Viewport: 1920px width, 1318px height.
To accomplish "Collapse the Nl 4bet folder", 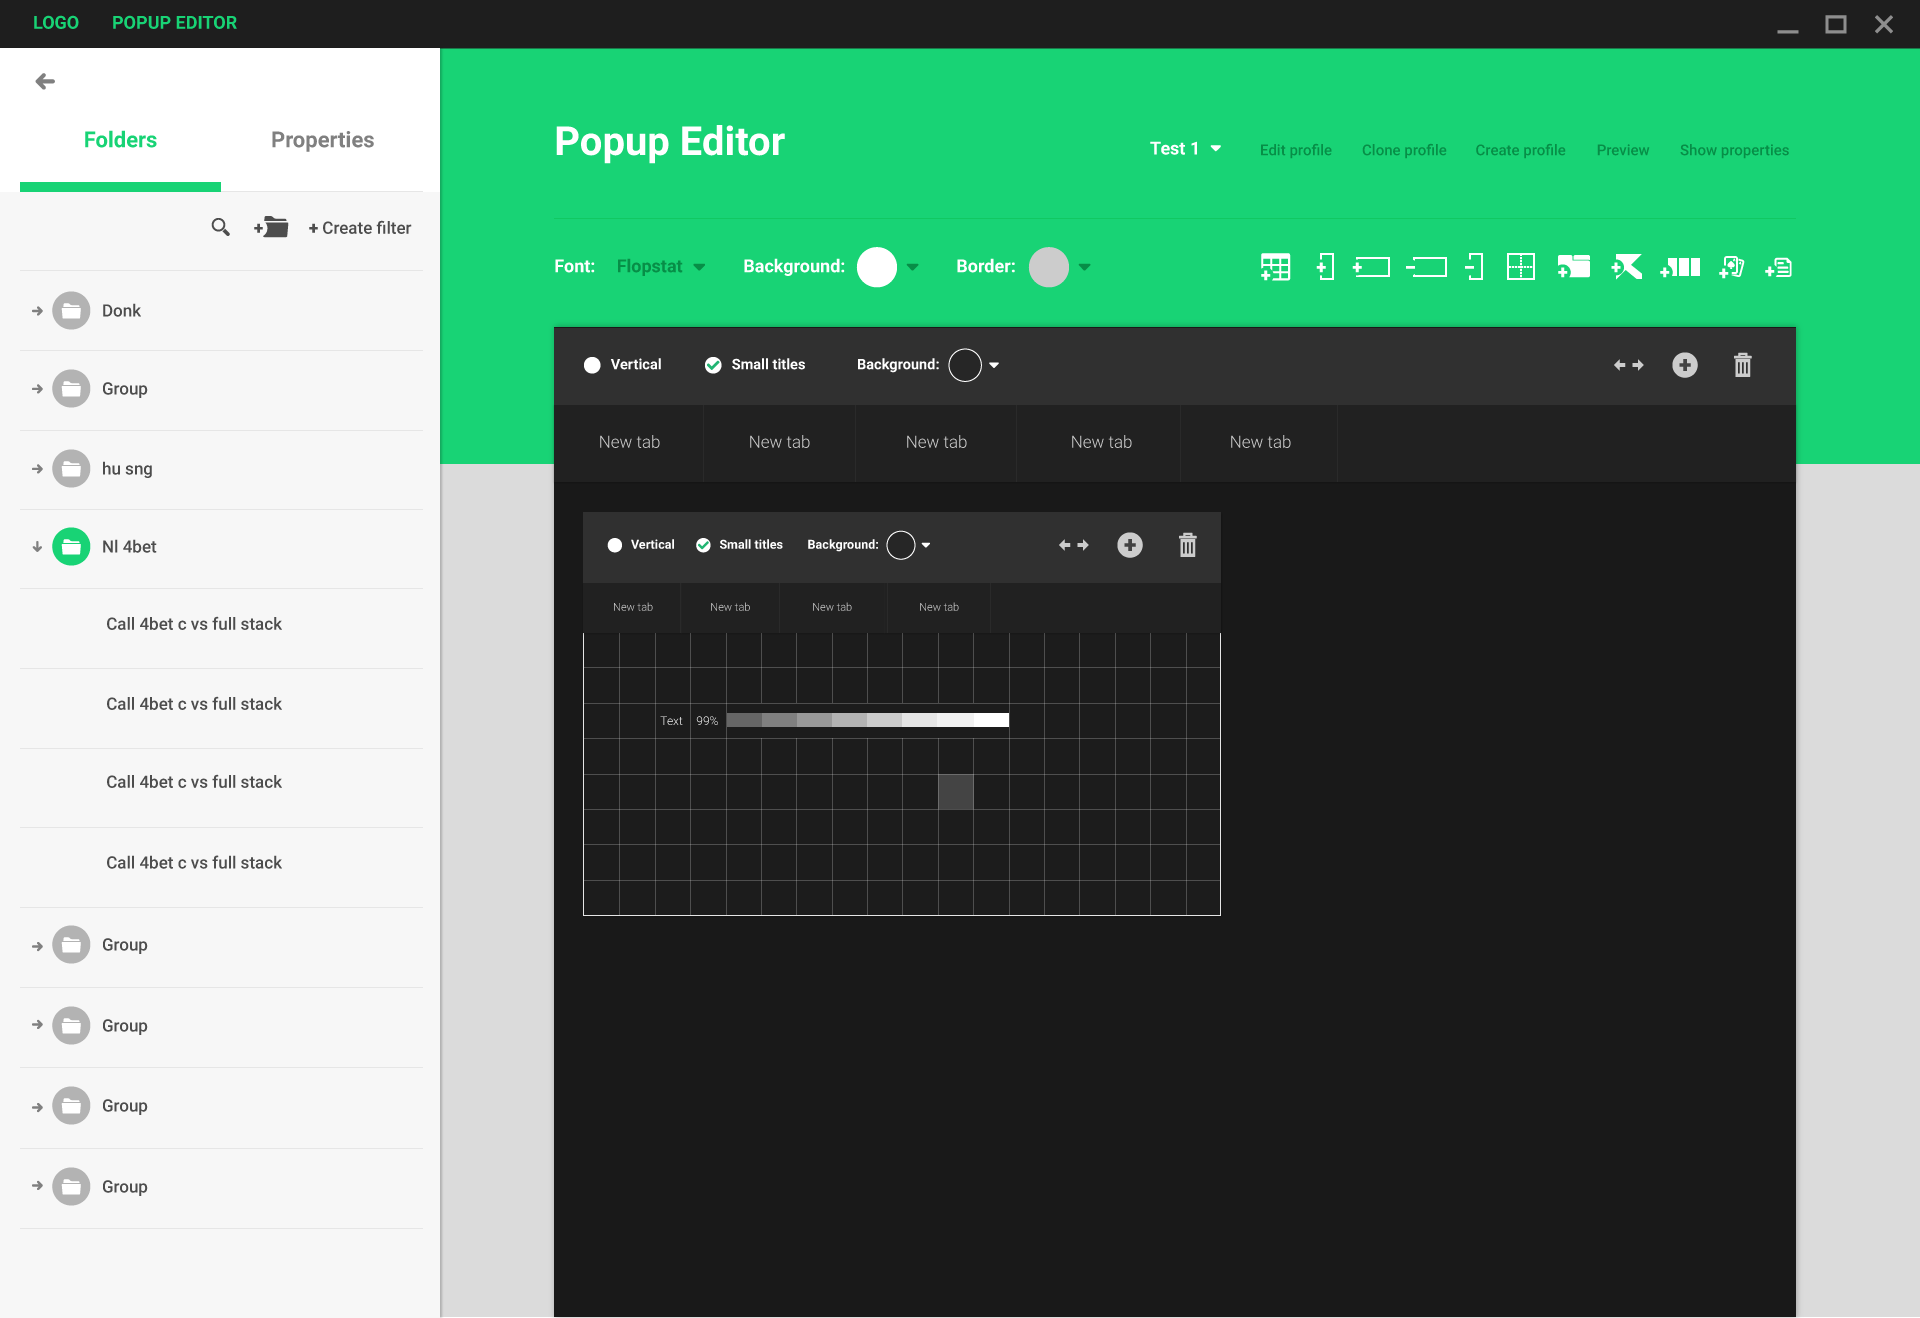I will point(37,547).
